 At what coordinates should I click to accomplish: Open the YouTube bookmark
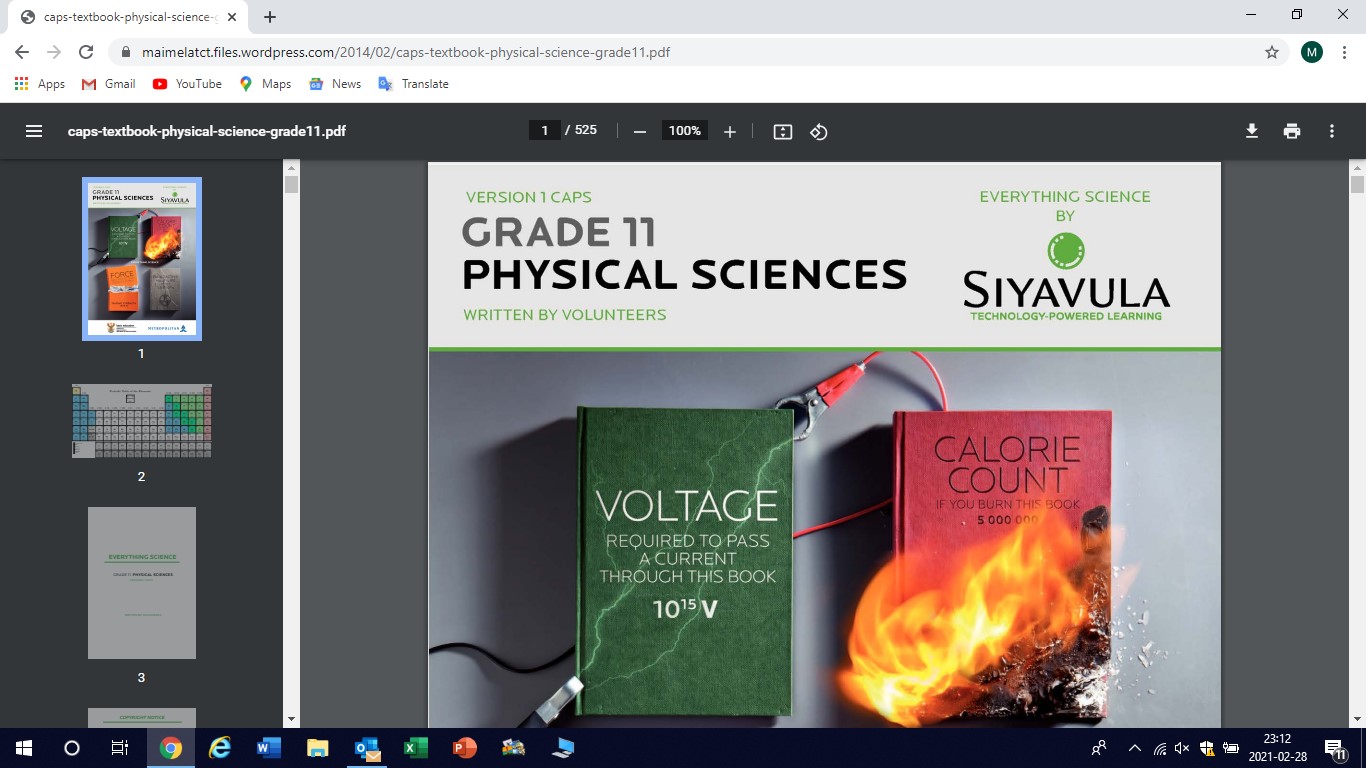(187, 84)
